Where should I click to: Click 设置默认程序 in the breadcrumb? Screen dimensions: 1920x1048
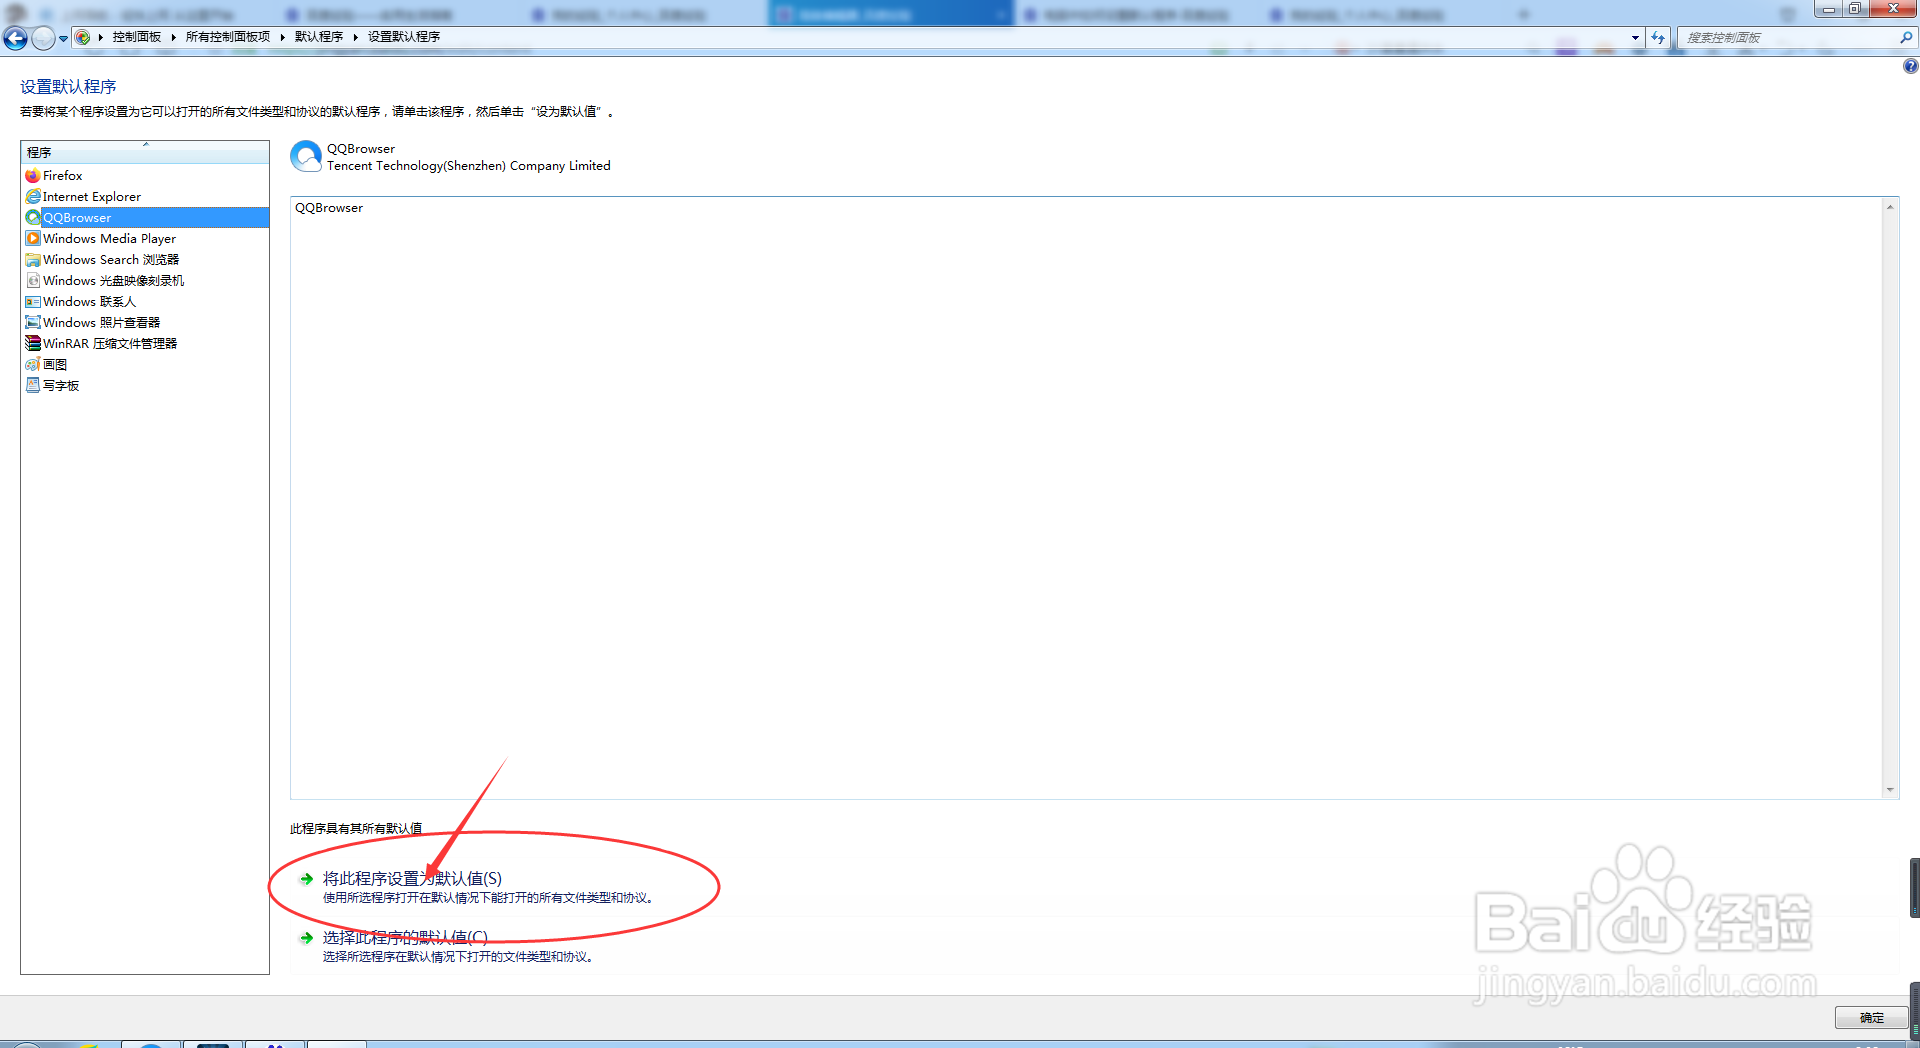[x=404, y=37]
